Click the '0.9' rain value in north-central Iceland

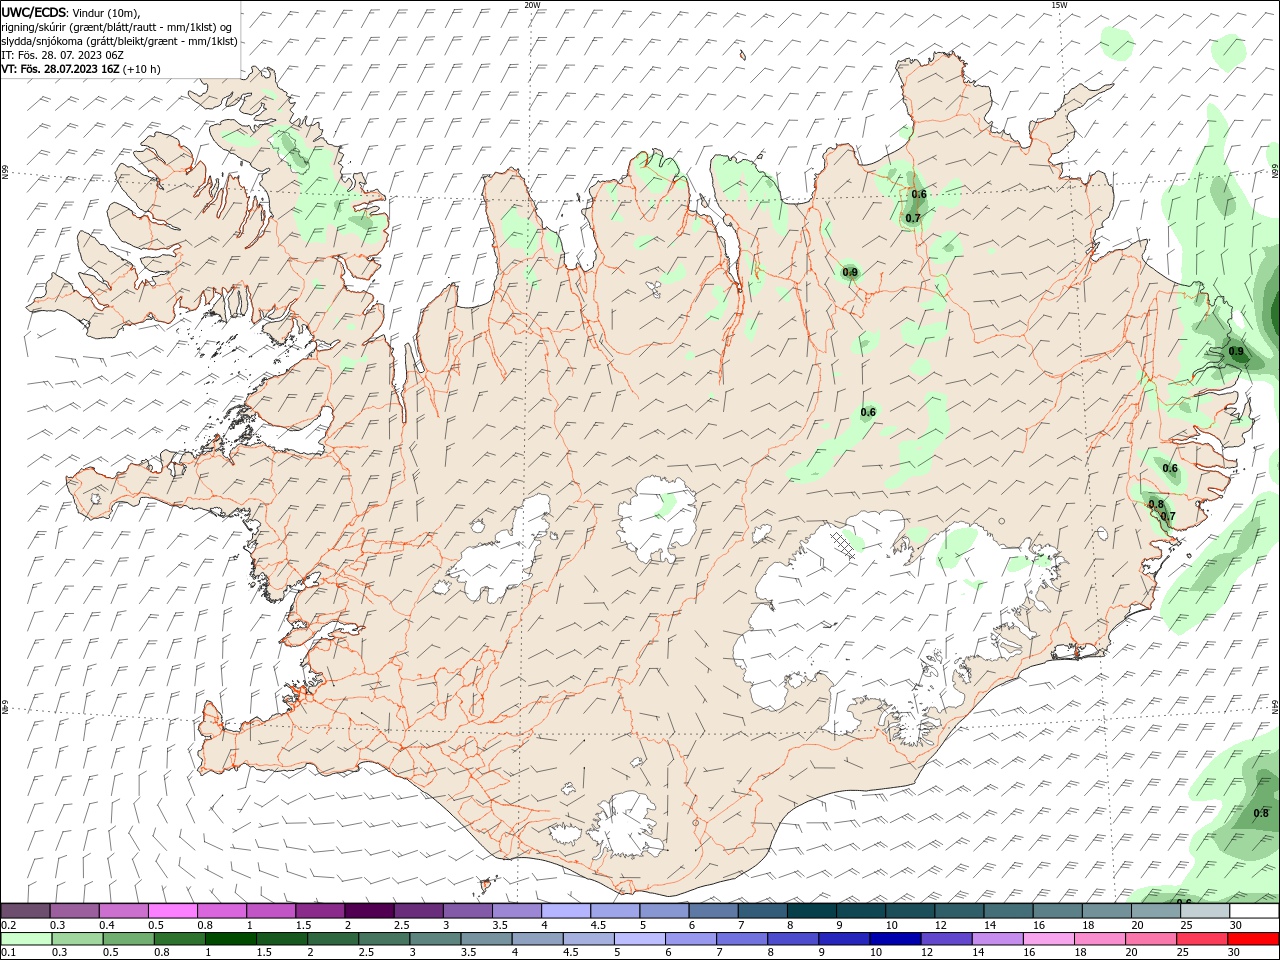[850, 272]
